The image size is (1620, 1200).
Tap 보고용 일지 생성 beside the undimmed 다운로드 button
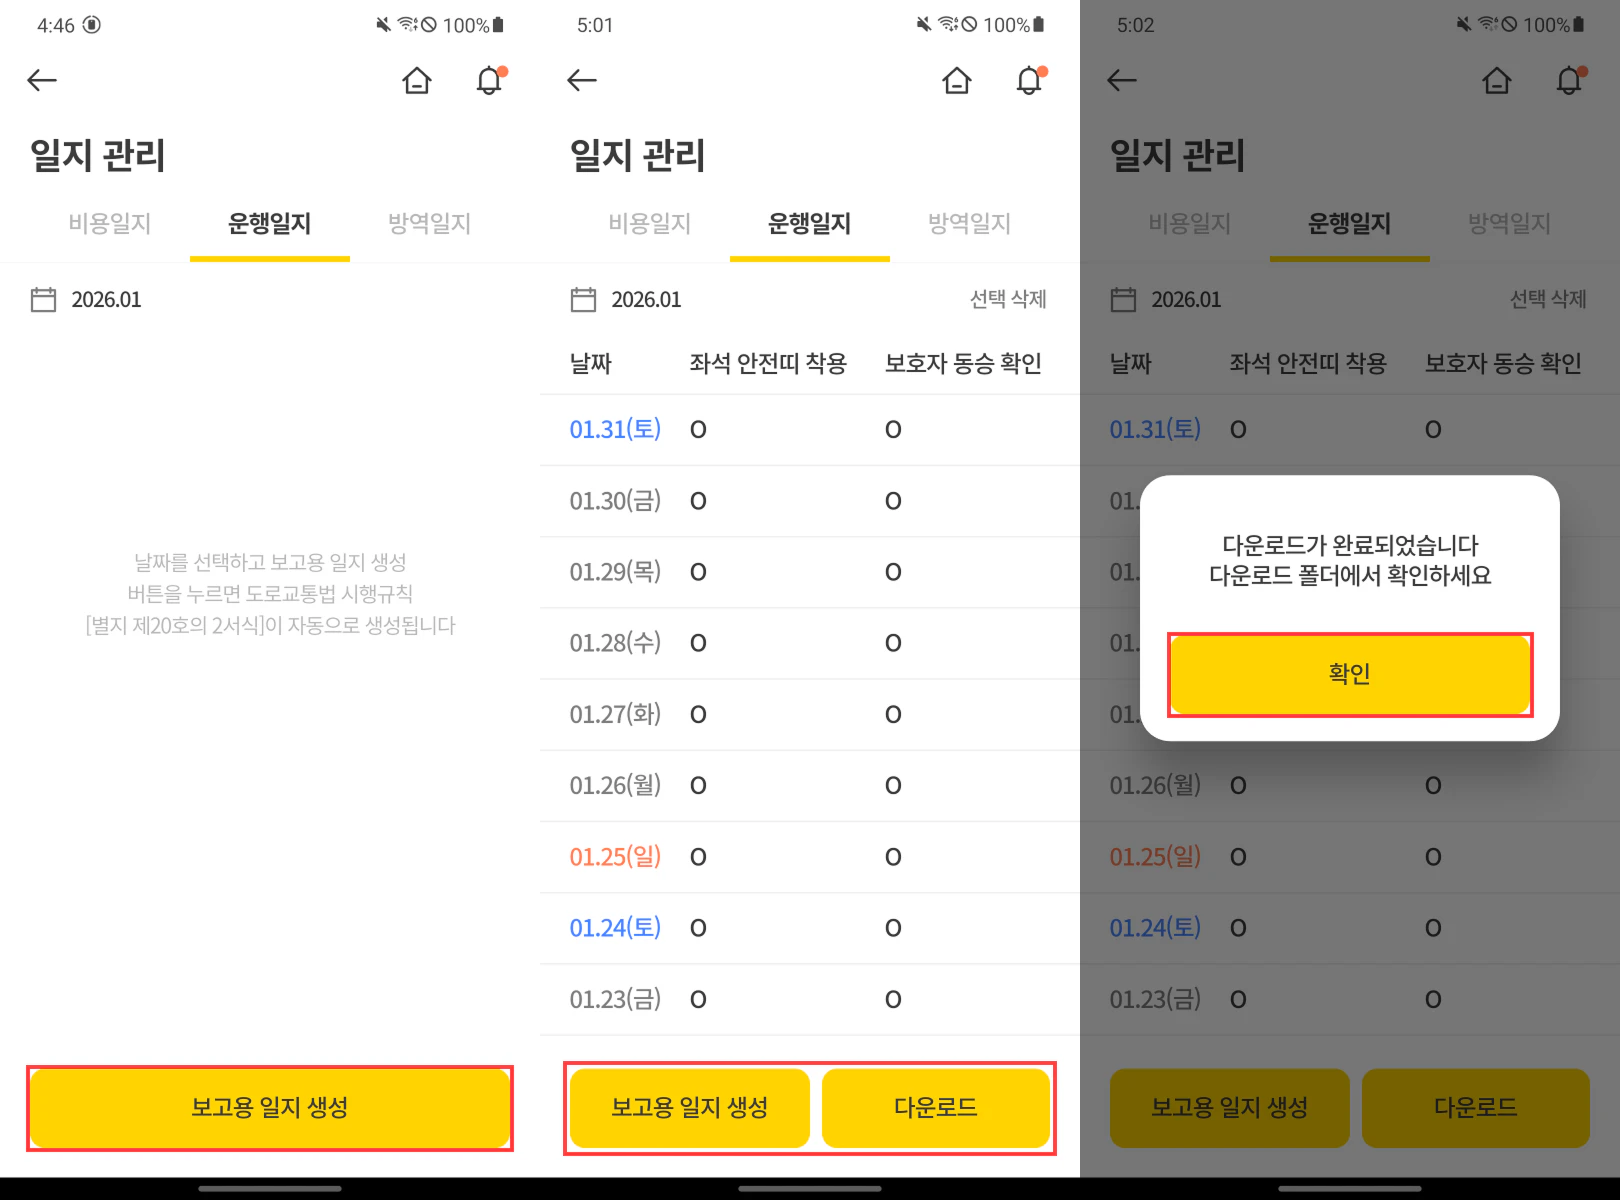pos(689,1108)
